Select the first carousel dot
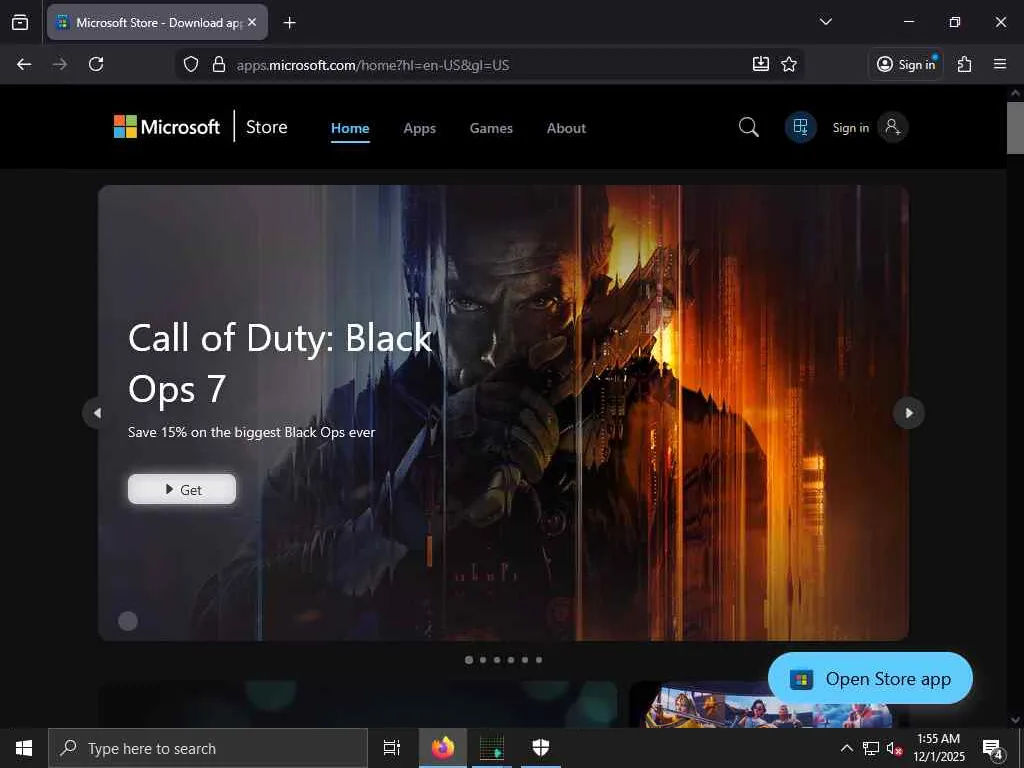 coord(469,660)
